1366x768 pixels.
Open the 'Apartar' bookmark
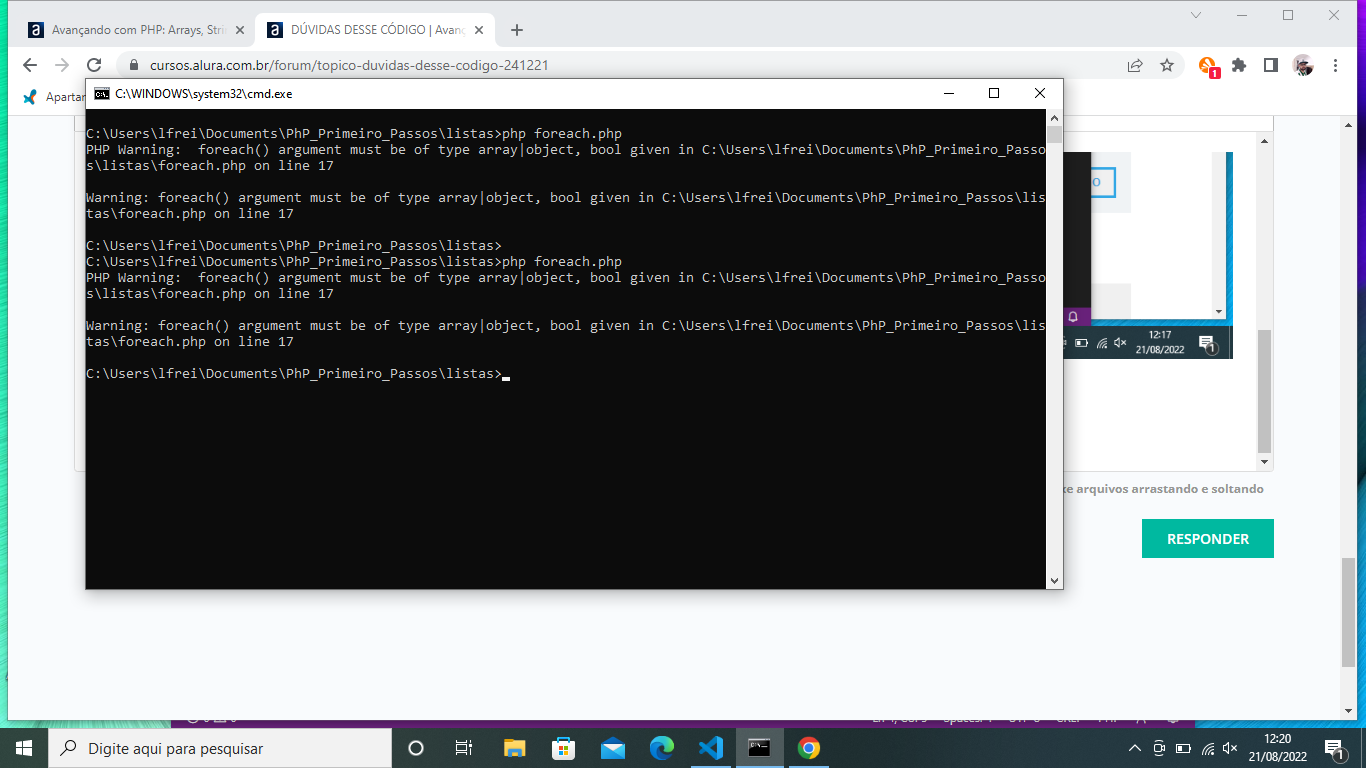tap(54, 97)
